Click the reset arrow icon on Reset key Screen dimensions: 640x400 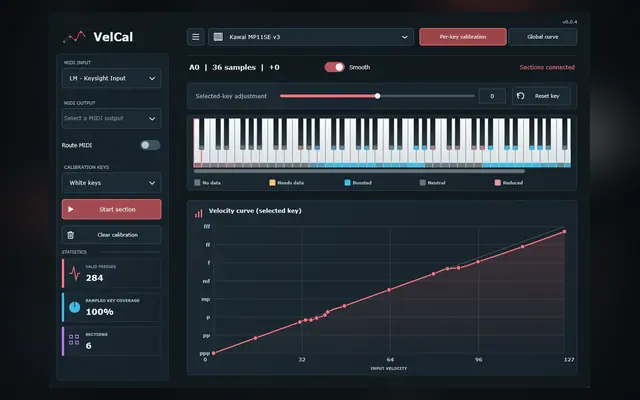(x=520, y=96)
